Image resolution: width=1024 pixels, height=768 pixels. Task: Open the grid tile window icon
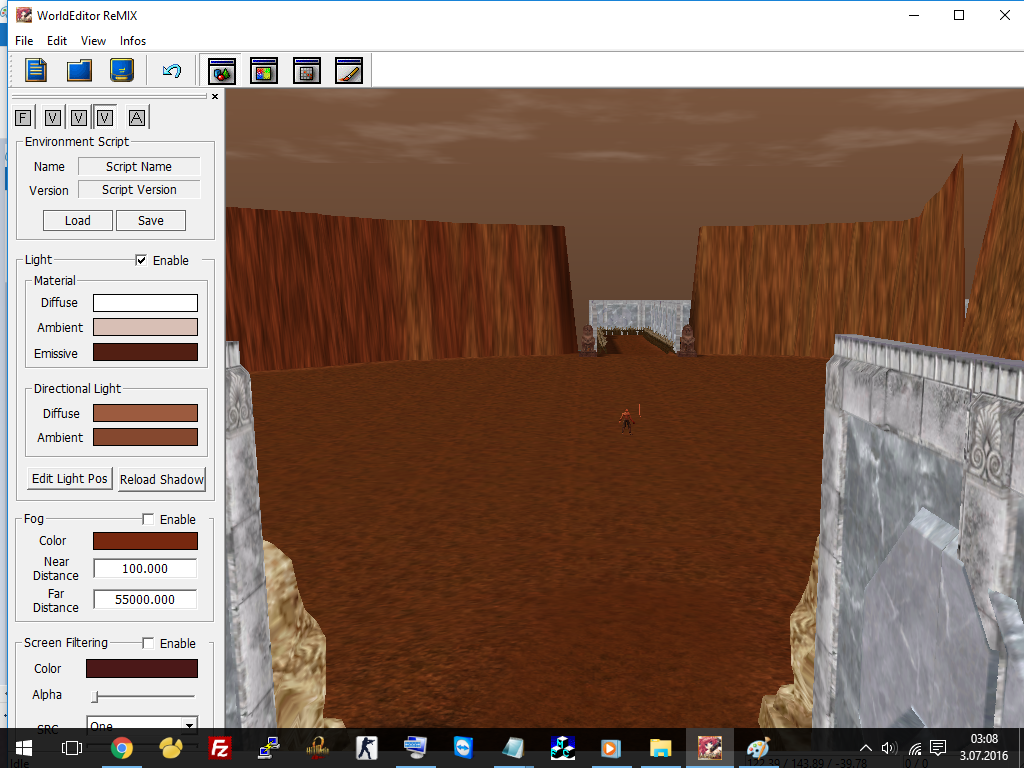pos(306,71)
